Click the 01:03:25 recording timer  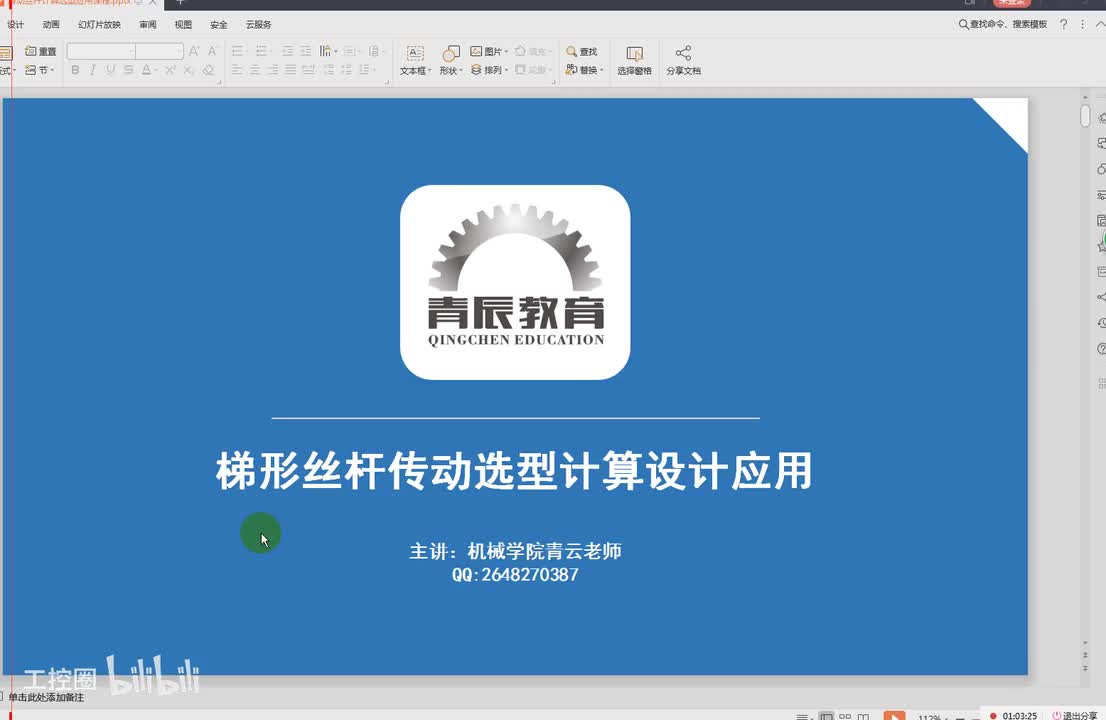point(1019,715)
